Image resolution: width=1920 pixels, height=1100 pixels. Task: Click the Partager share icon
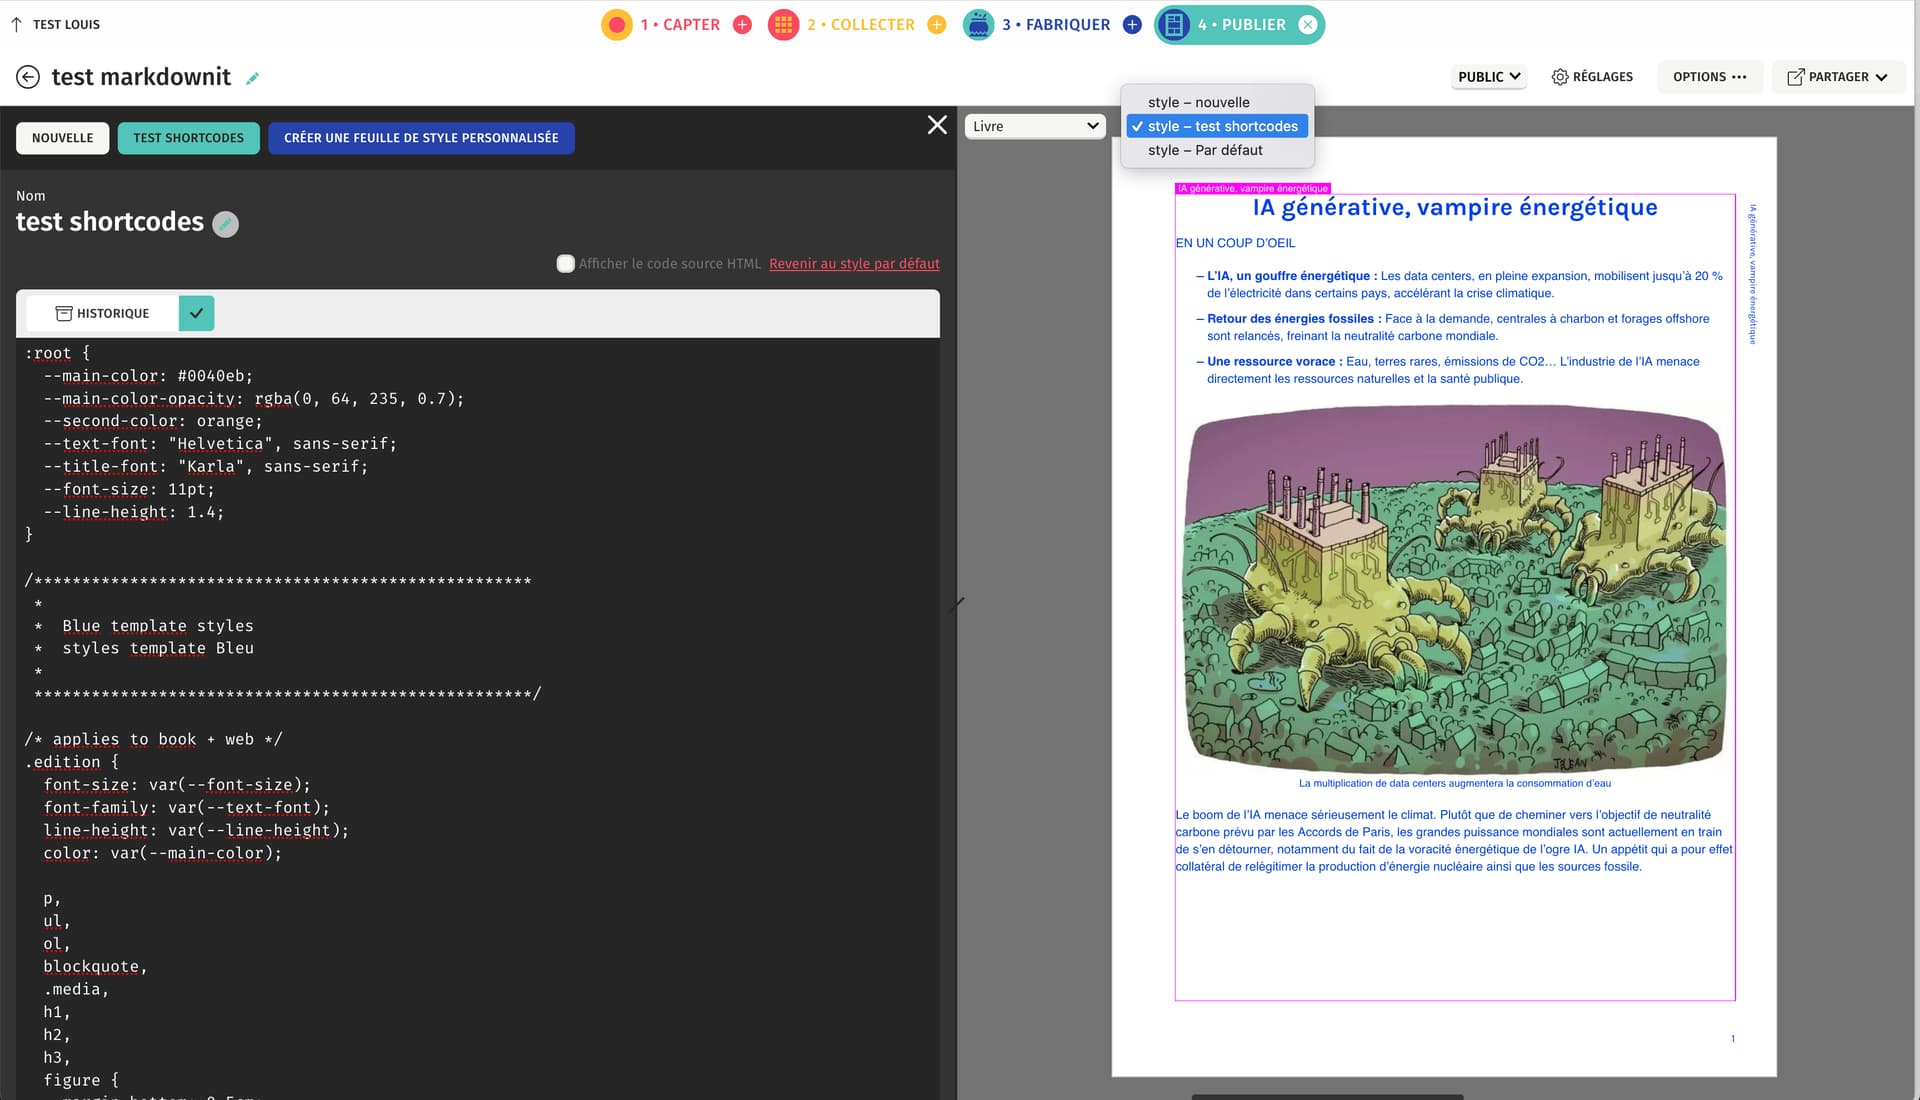[x=1796, y=77]
